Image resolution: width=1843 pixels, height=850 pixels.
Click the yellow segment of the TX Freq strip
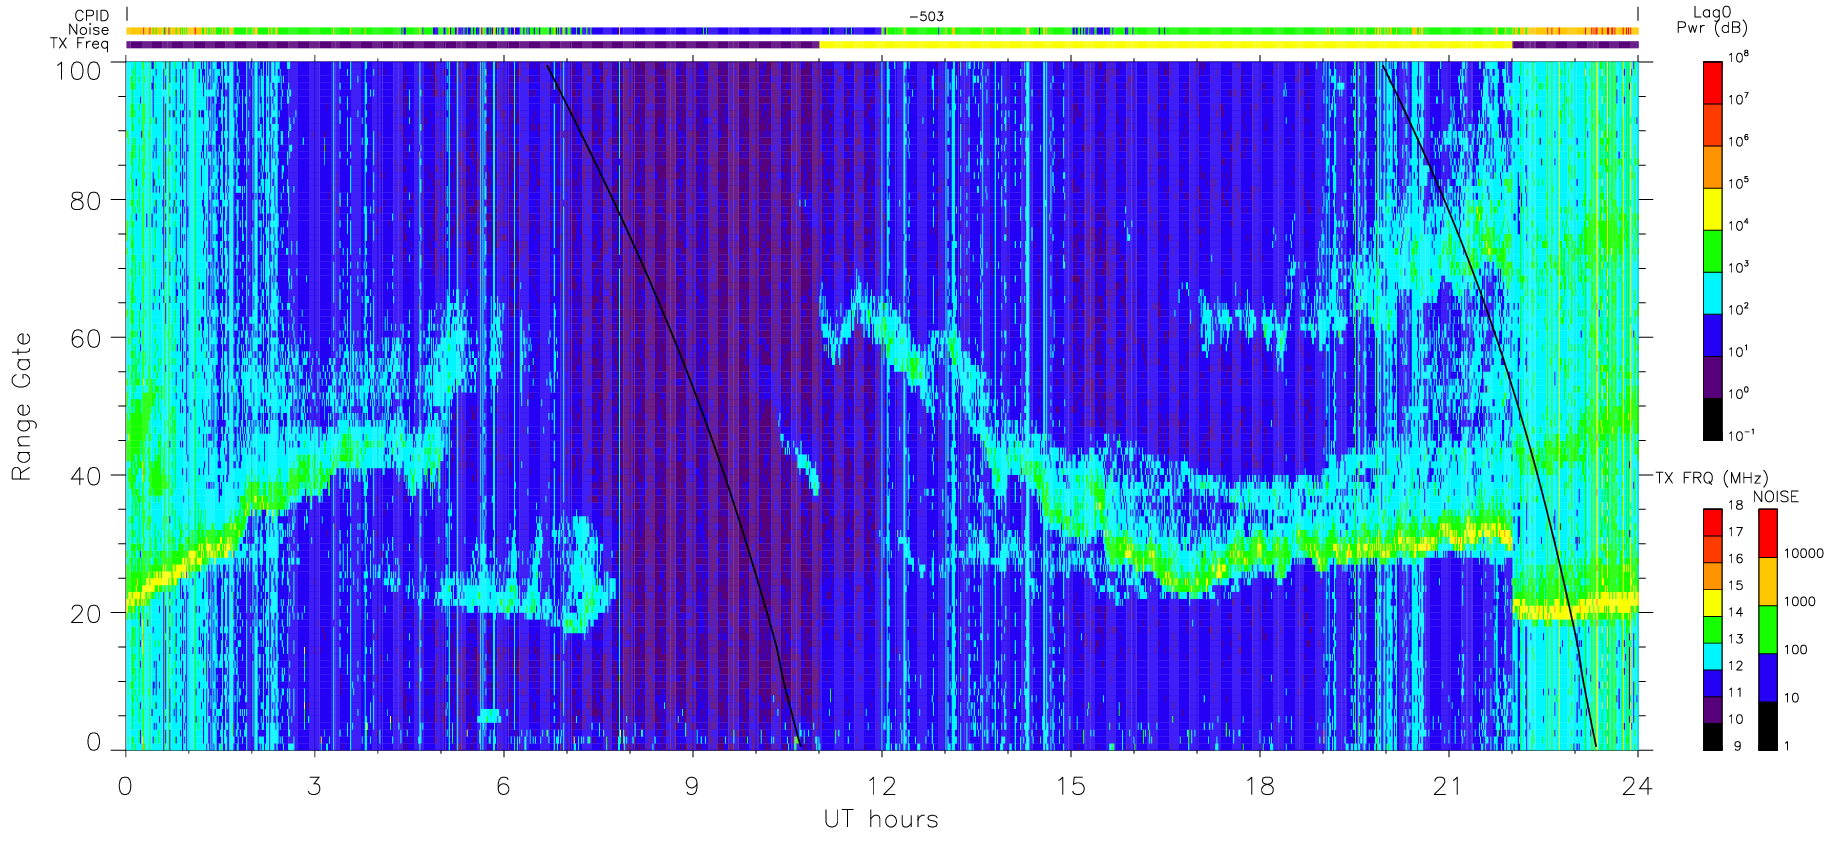tap(1165, 44)
